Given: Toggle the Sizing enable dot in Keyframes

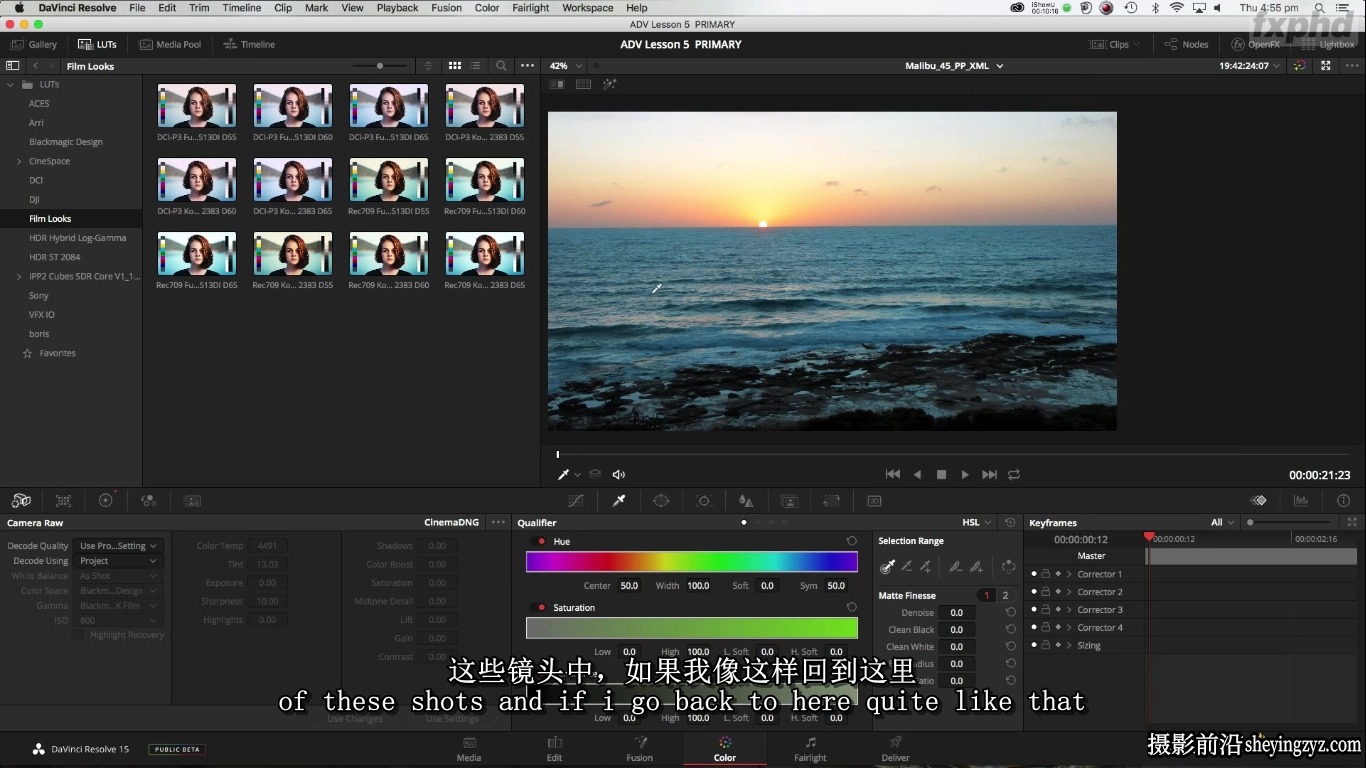Looking at the screenshot, I should click(1034, 645).
